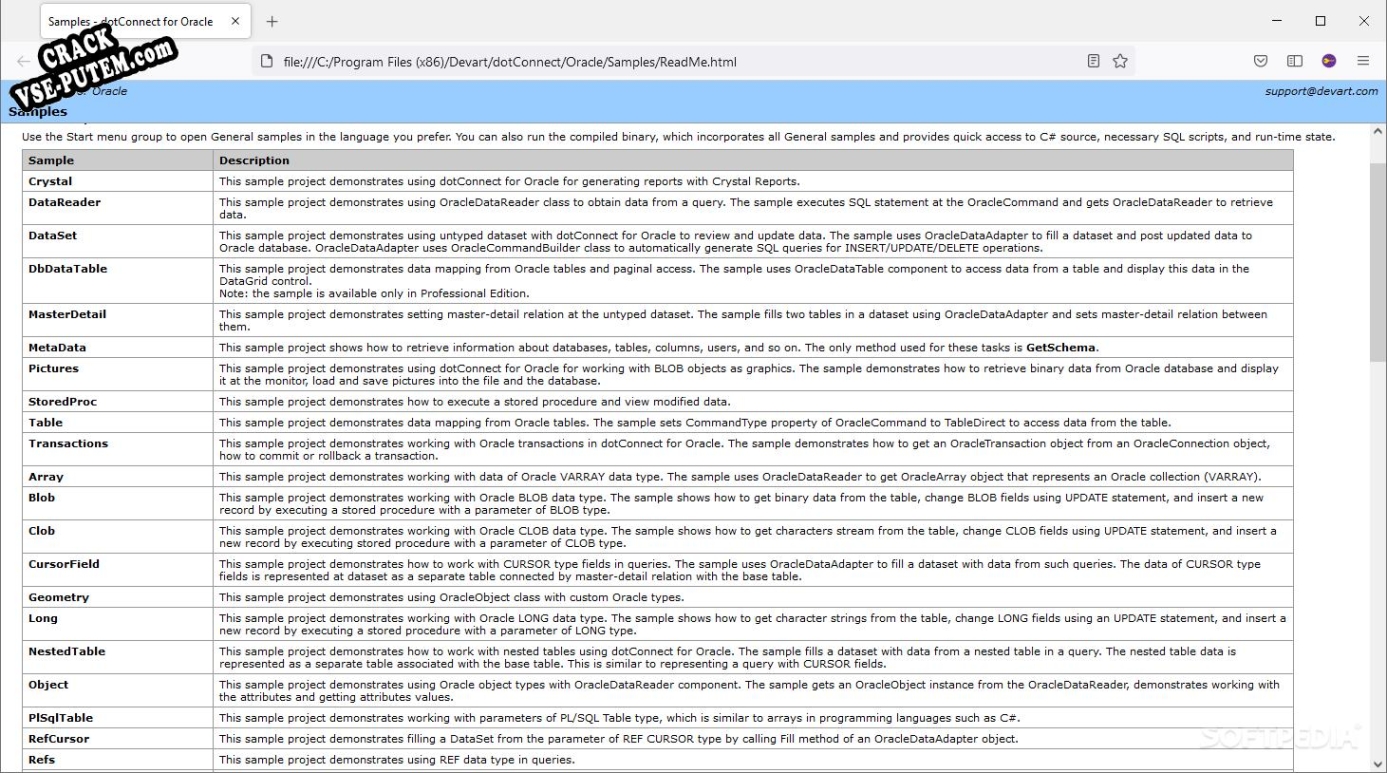Open the support@devart.com email link

pyautogui.click(x=1321, y=91)
